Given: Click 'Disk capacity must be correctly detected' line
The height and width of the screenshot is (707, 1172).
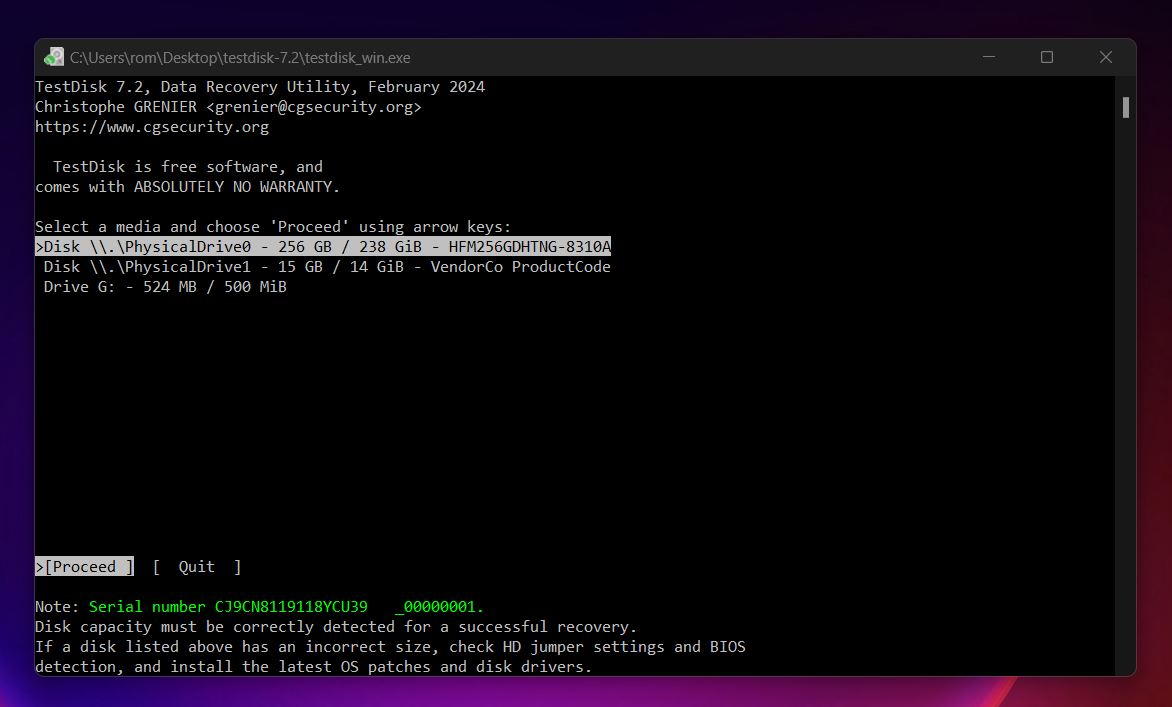Looking at the screenshot, I should [x=336, y=627].
